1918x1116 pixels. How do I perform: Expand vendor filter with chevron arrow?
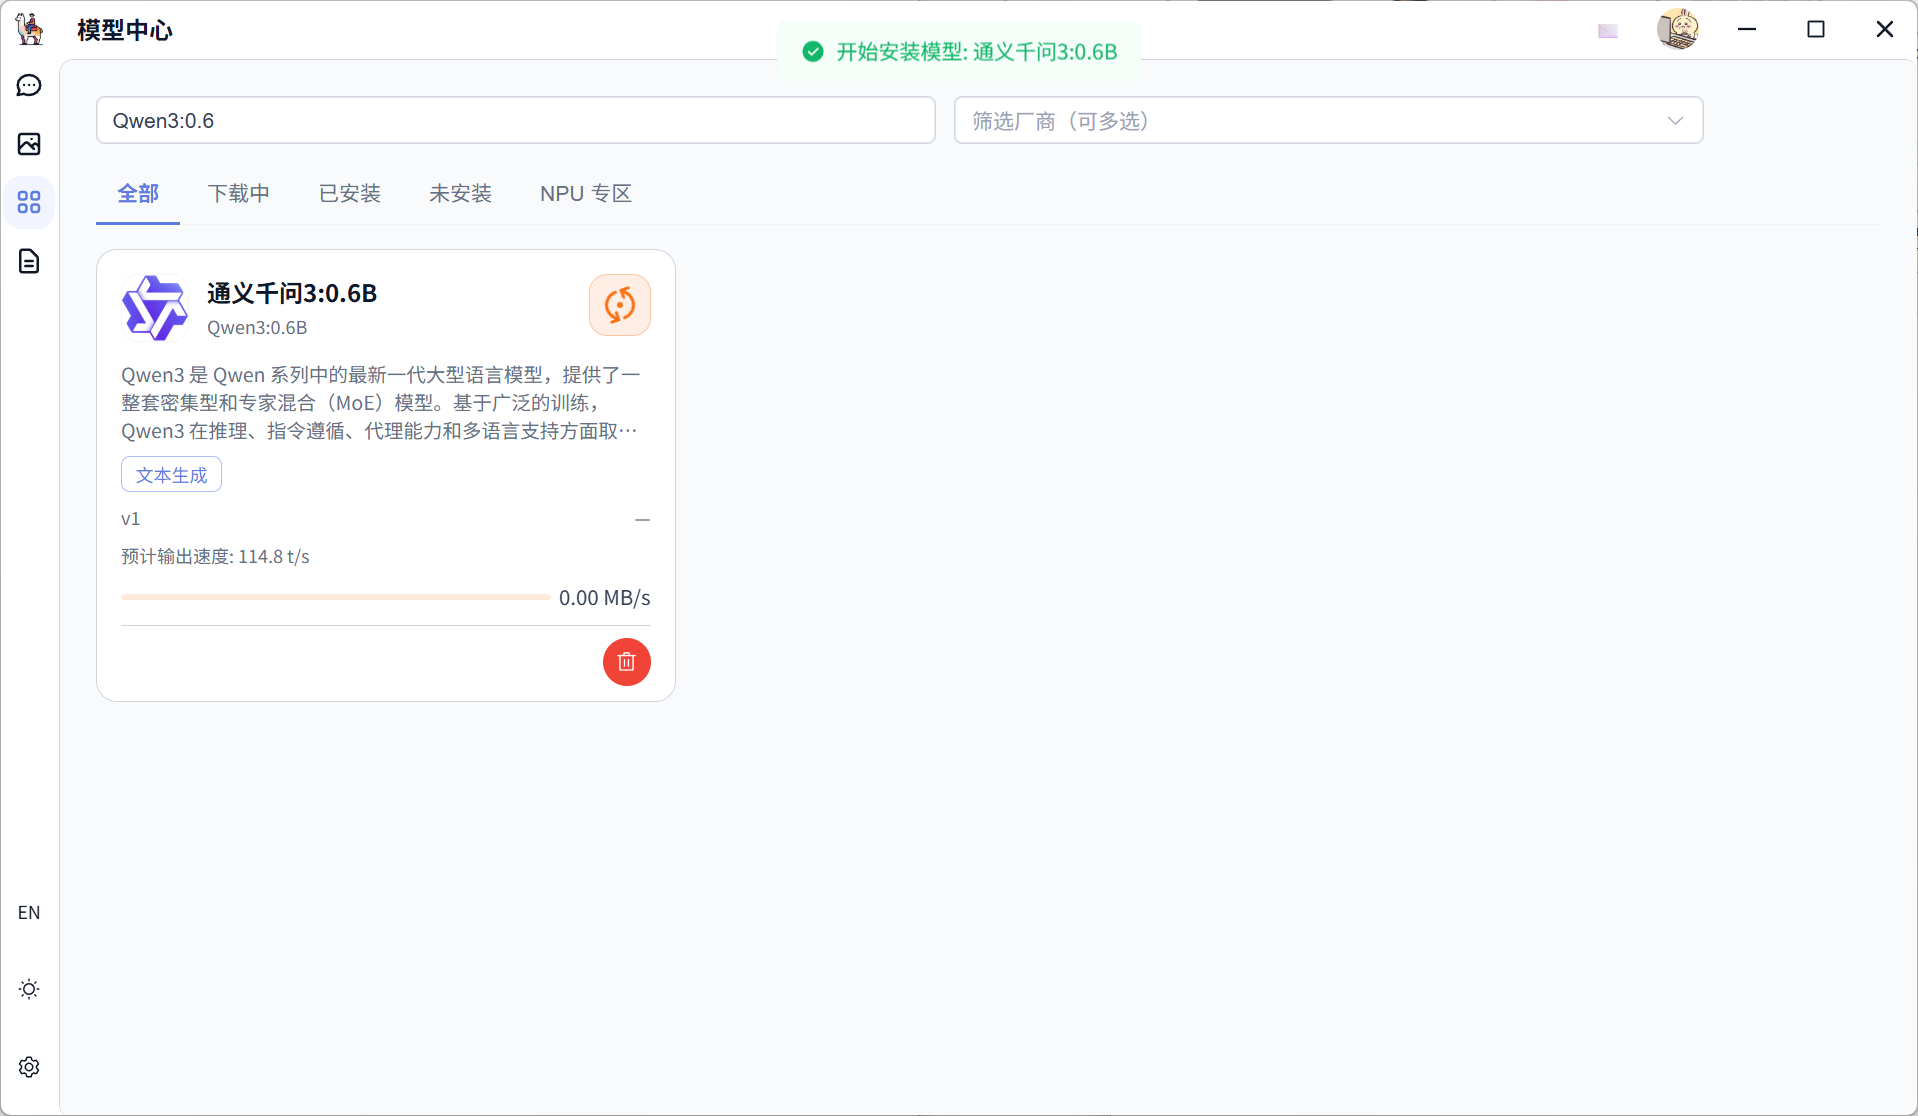tap(1675, 121)
